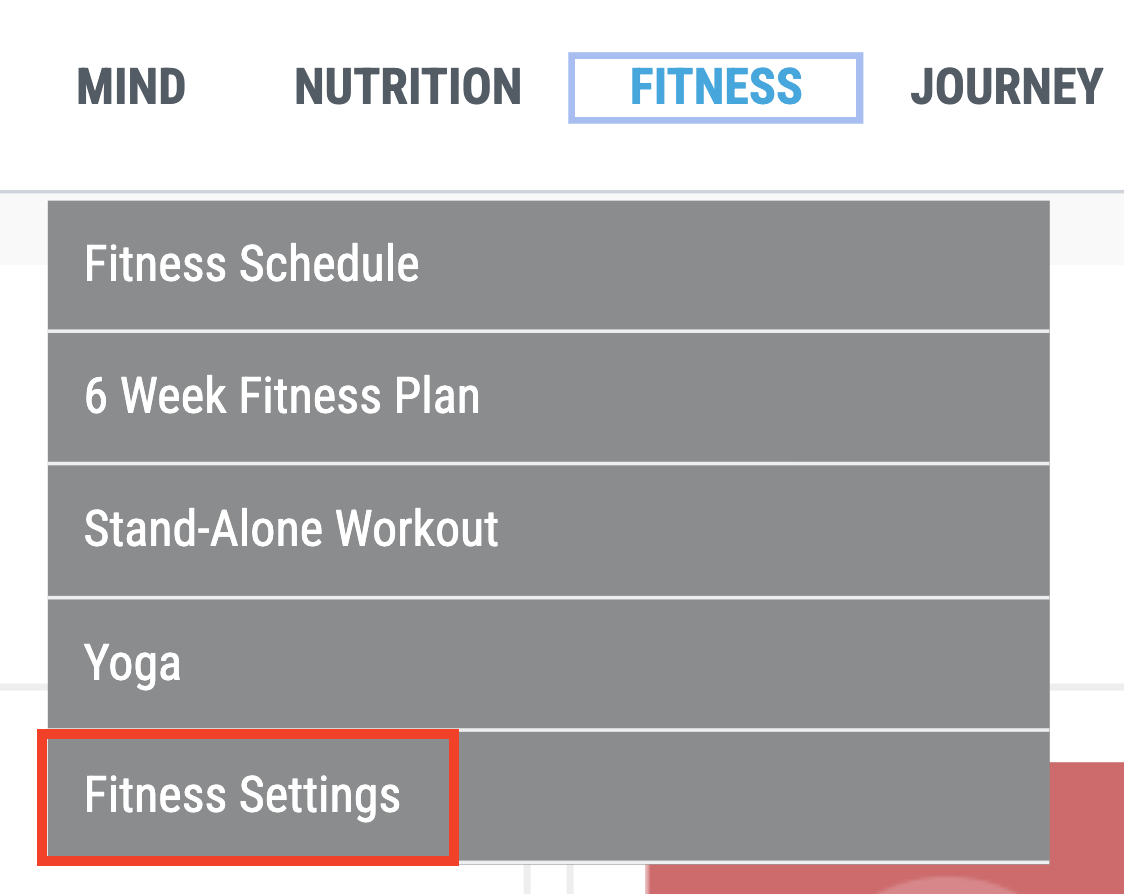Navigate to the Mind section
1124x894 pixels.
[131, 87]
